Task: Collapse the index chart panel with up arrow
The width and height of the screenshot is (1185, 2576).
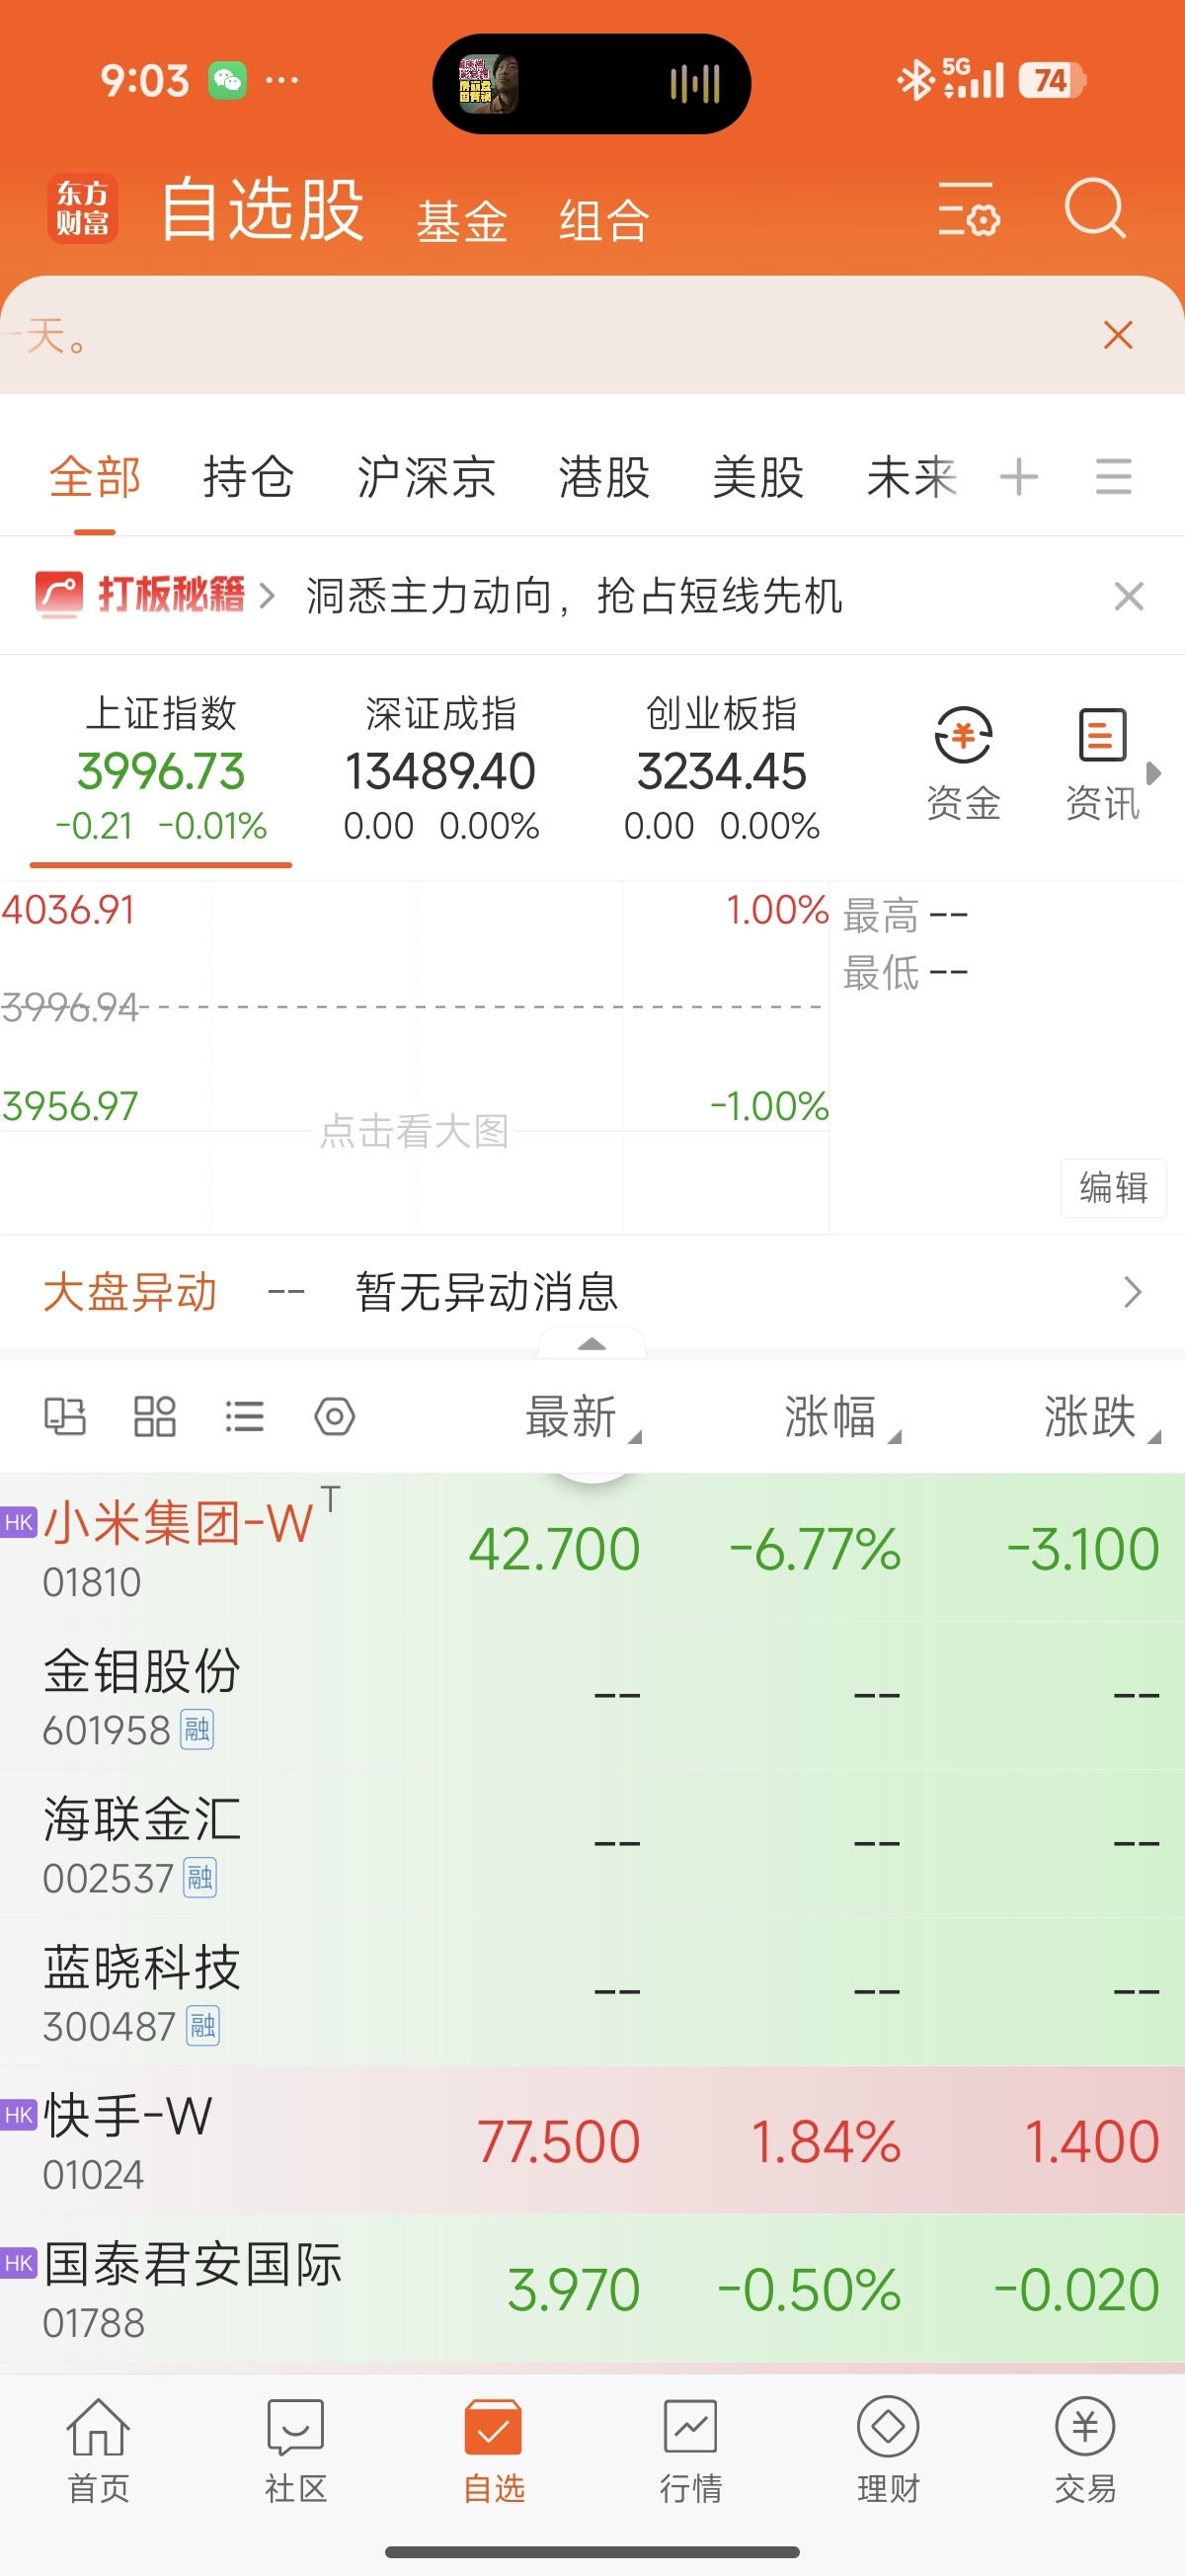Action: tap(592, 1343)
